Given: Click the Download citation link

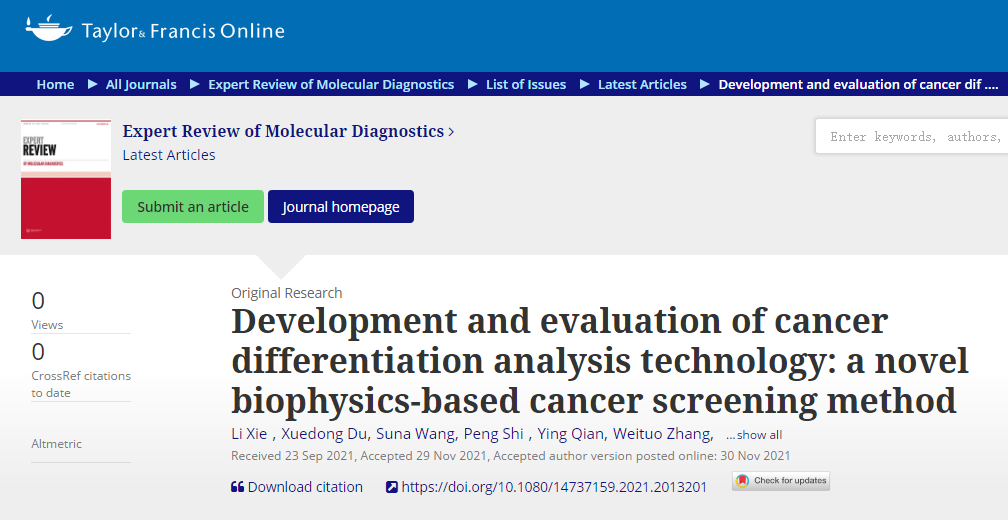Looking at the screenshot, I should click(305, 487).
